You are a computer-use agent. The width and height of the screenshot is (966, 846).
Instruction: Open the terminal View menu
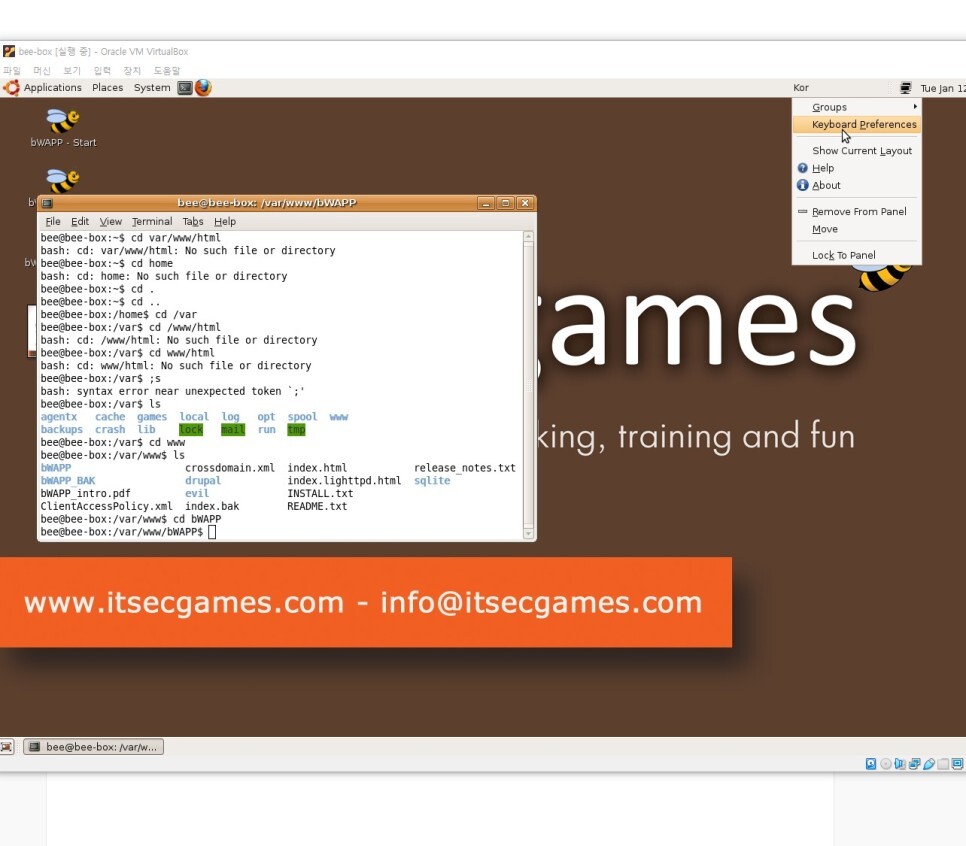pos(110,221)
